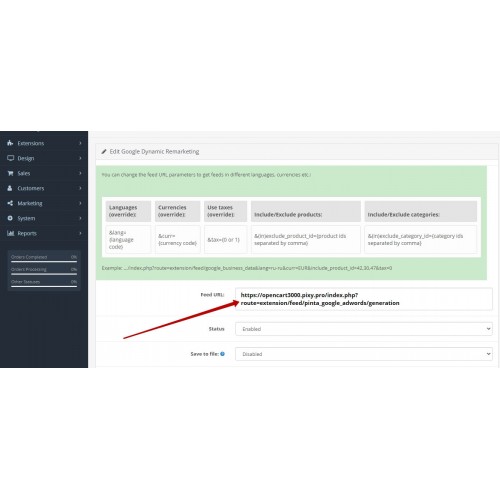Click the Sales shopping cart icon
The image size is (500, 500).
click(10, 173)
